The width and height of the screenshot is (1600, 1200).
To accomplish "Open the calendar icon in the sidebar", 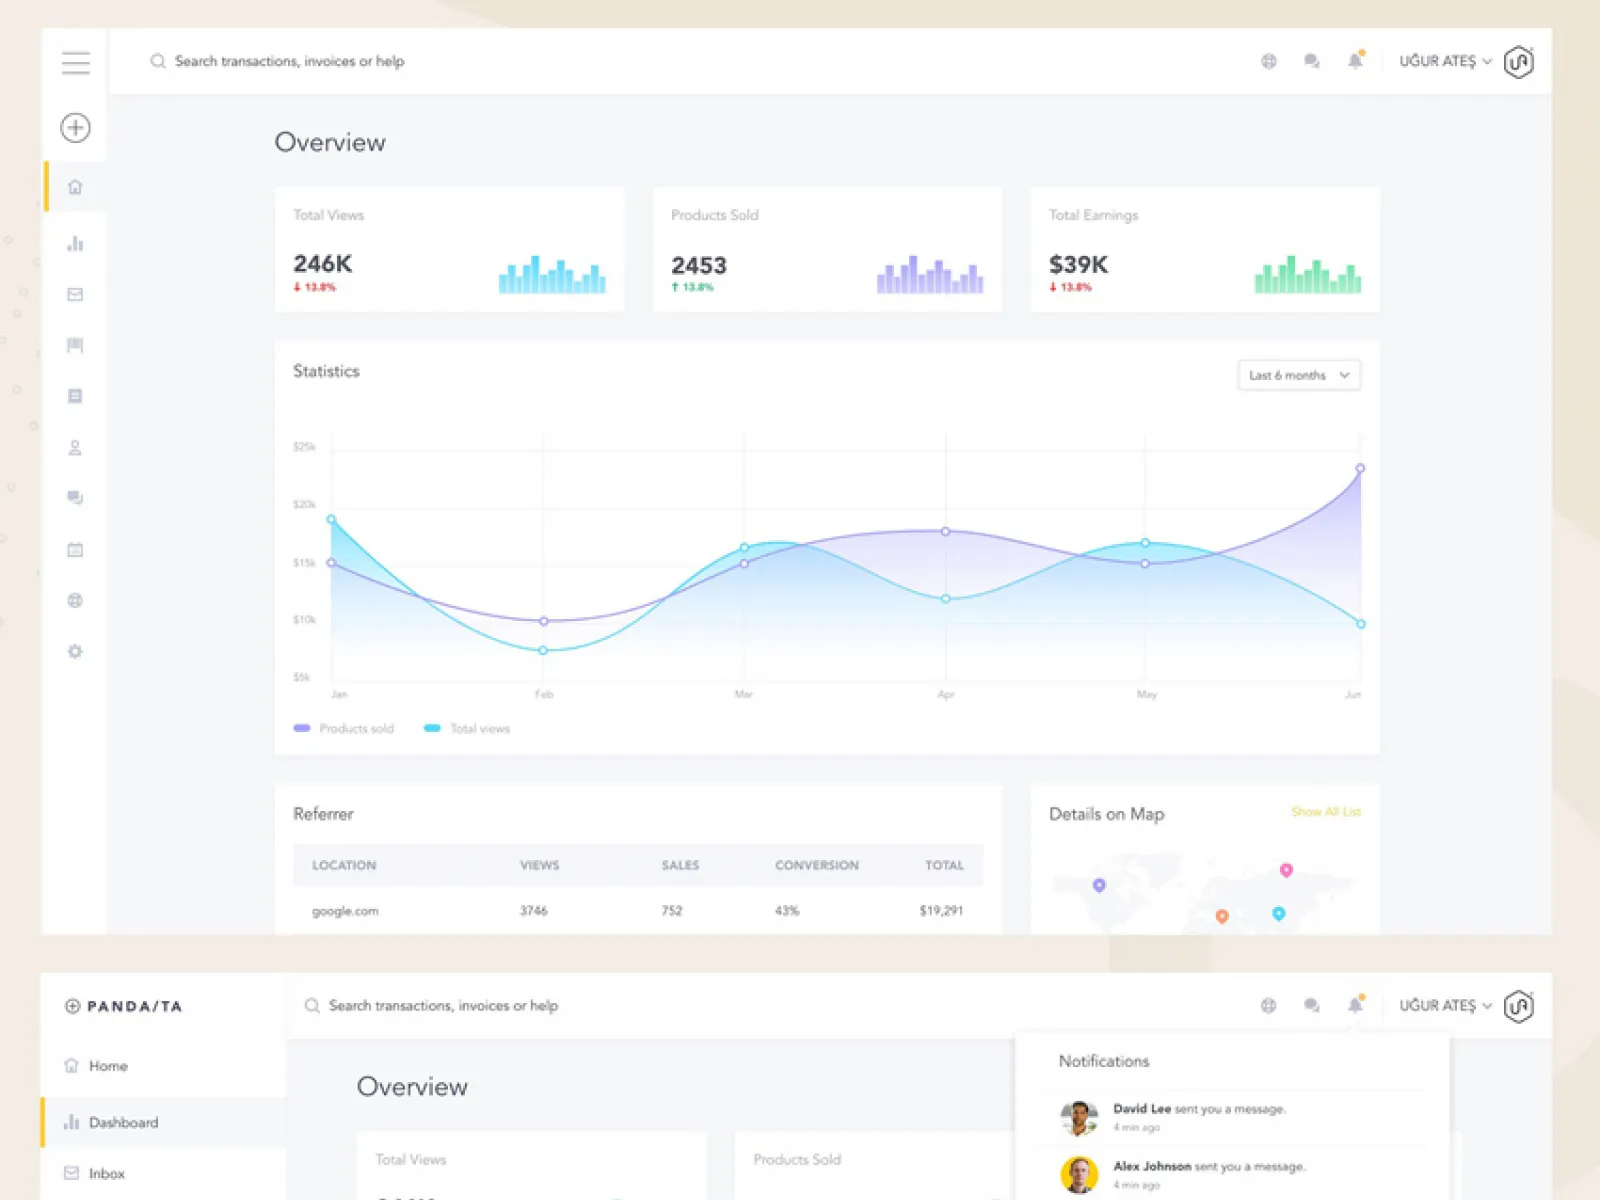I will point(75,549).
